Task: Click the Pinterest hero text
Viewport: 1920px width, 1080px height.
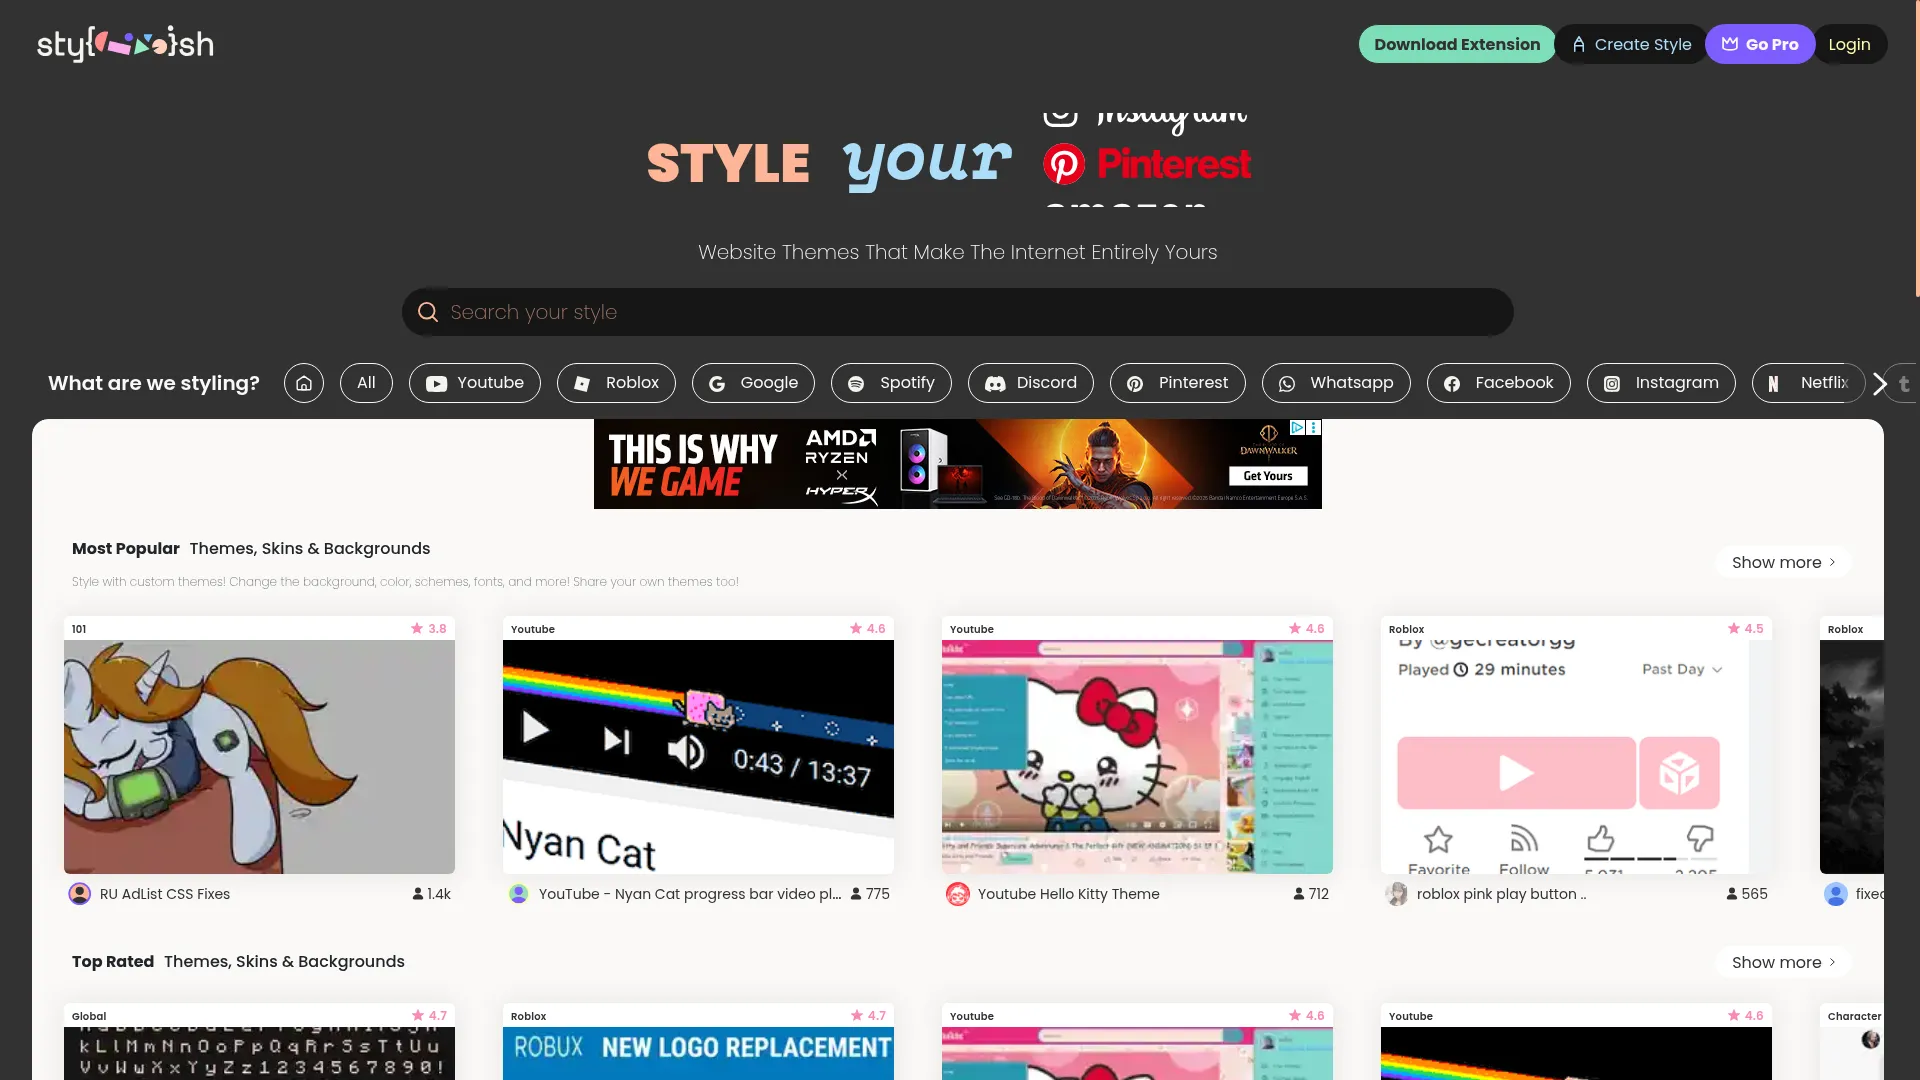Action: tap(1174, 163)
